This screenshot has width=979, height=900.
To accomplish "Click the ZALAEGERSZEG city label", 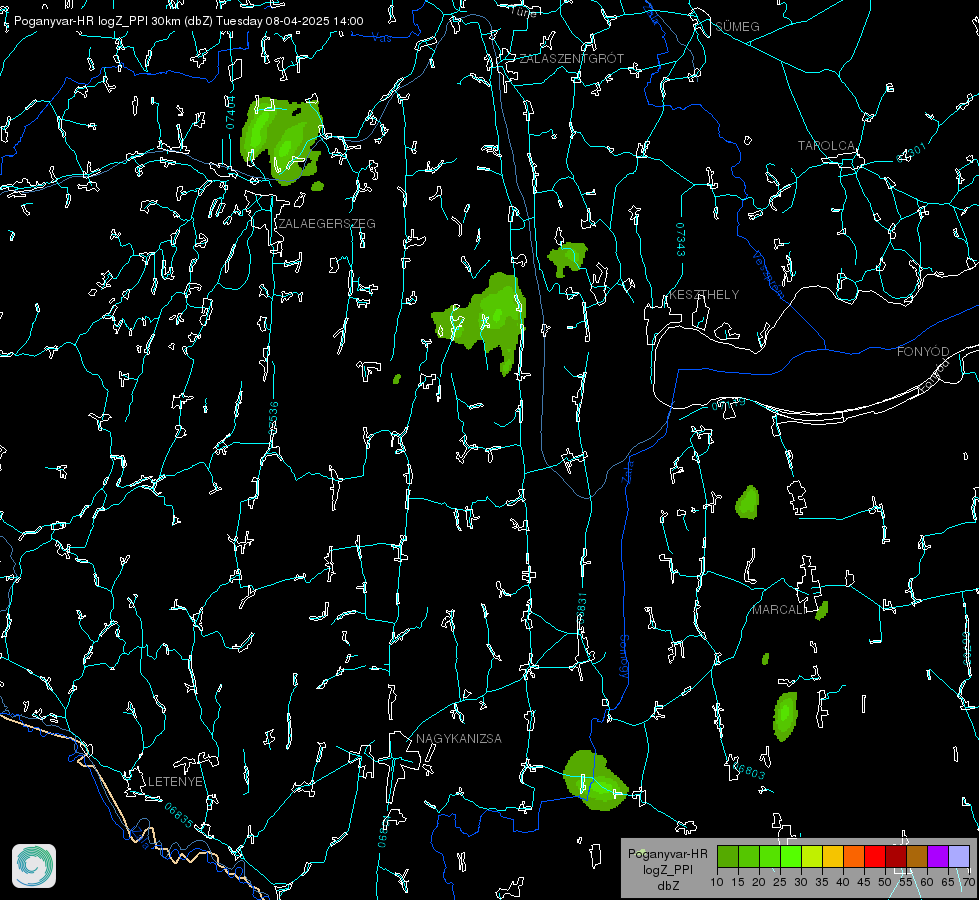I will click(327, 224).
